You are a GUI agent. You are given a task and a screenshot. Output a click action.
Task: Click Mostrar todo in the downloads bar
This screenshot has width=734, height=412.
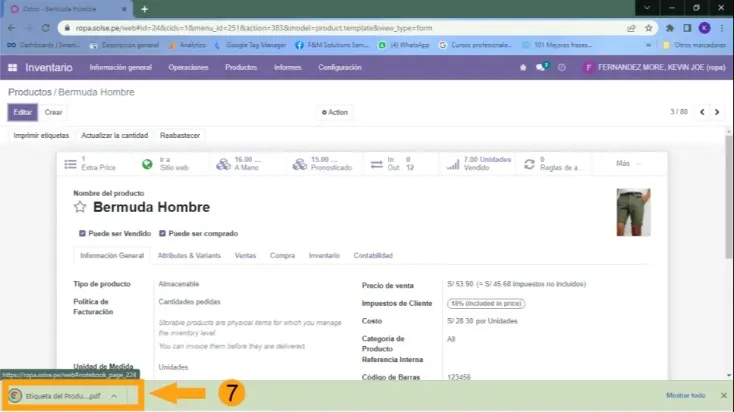click(685, 396)
